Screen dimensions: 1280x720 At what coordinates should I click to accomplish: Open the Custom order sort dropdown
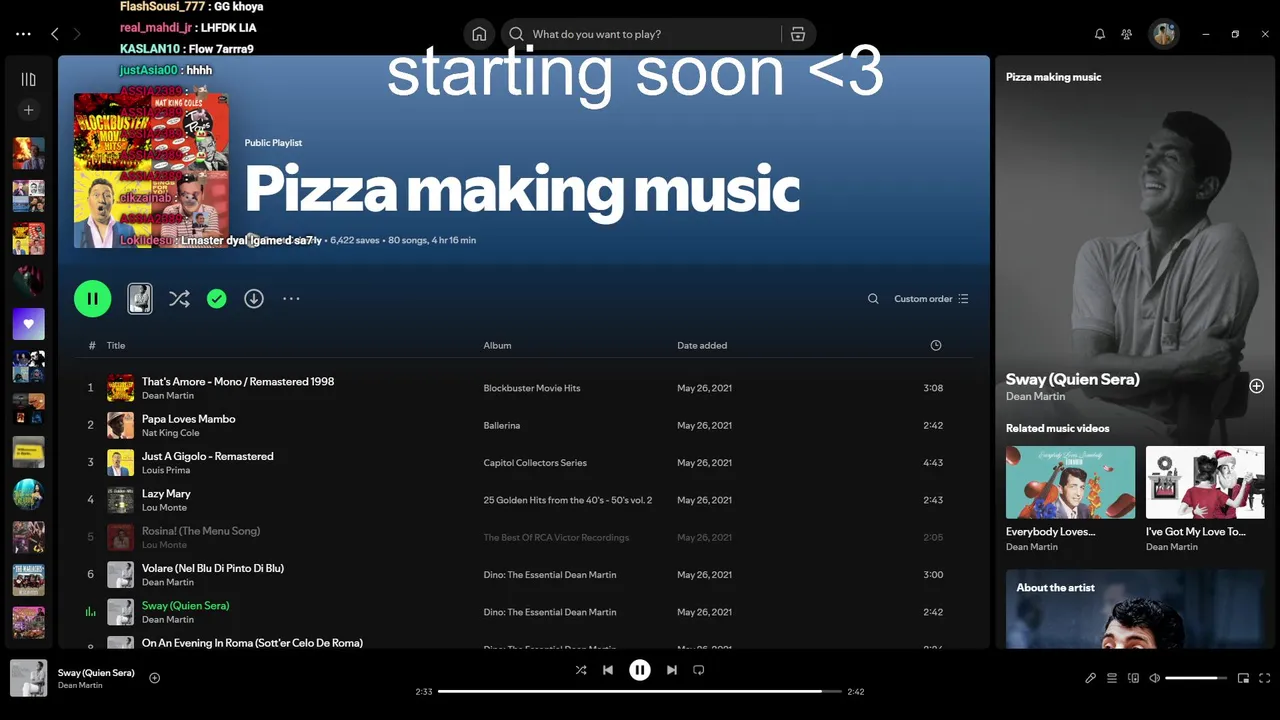931,298
